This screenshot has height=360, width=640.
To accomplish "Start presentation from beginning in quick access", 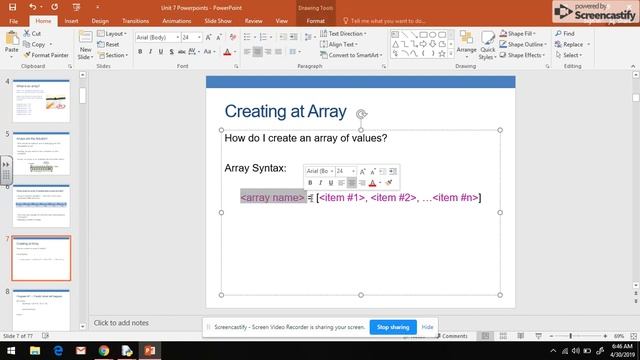I will [x=76, y=7].
